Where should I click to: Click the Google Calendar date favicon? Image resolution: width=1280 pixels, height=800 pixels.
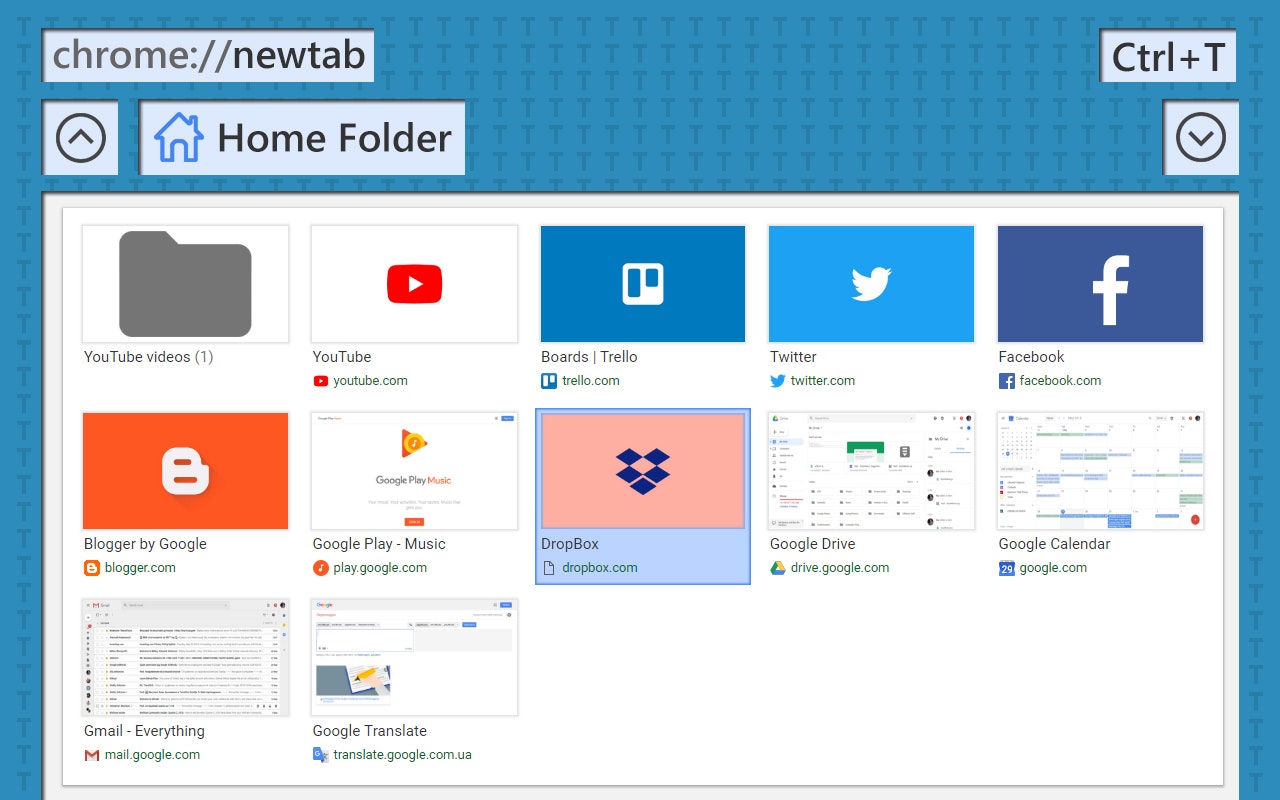[x=1006, y=568]
